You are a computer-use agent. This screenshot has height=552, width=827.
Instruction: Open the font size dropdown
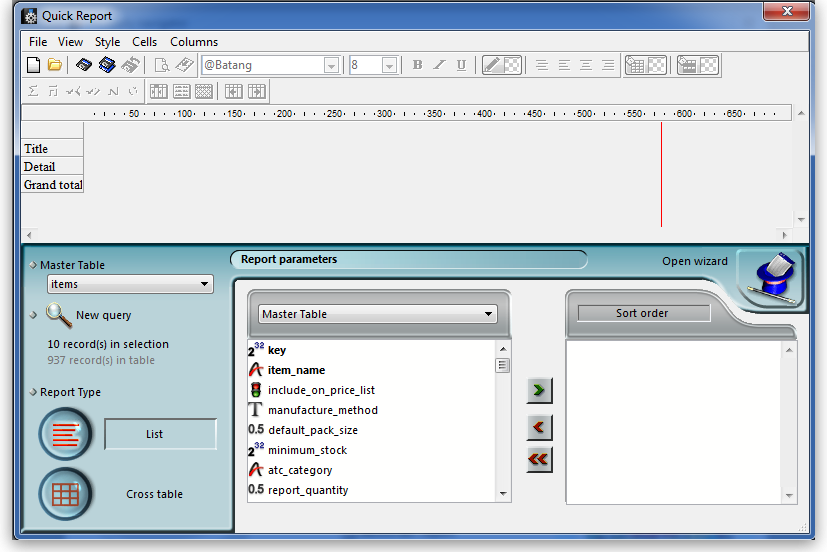389,66
